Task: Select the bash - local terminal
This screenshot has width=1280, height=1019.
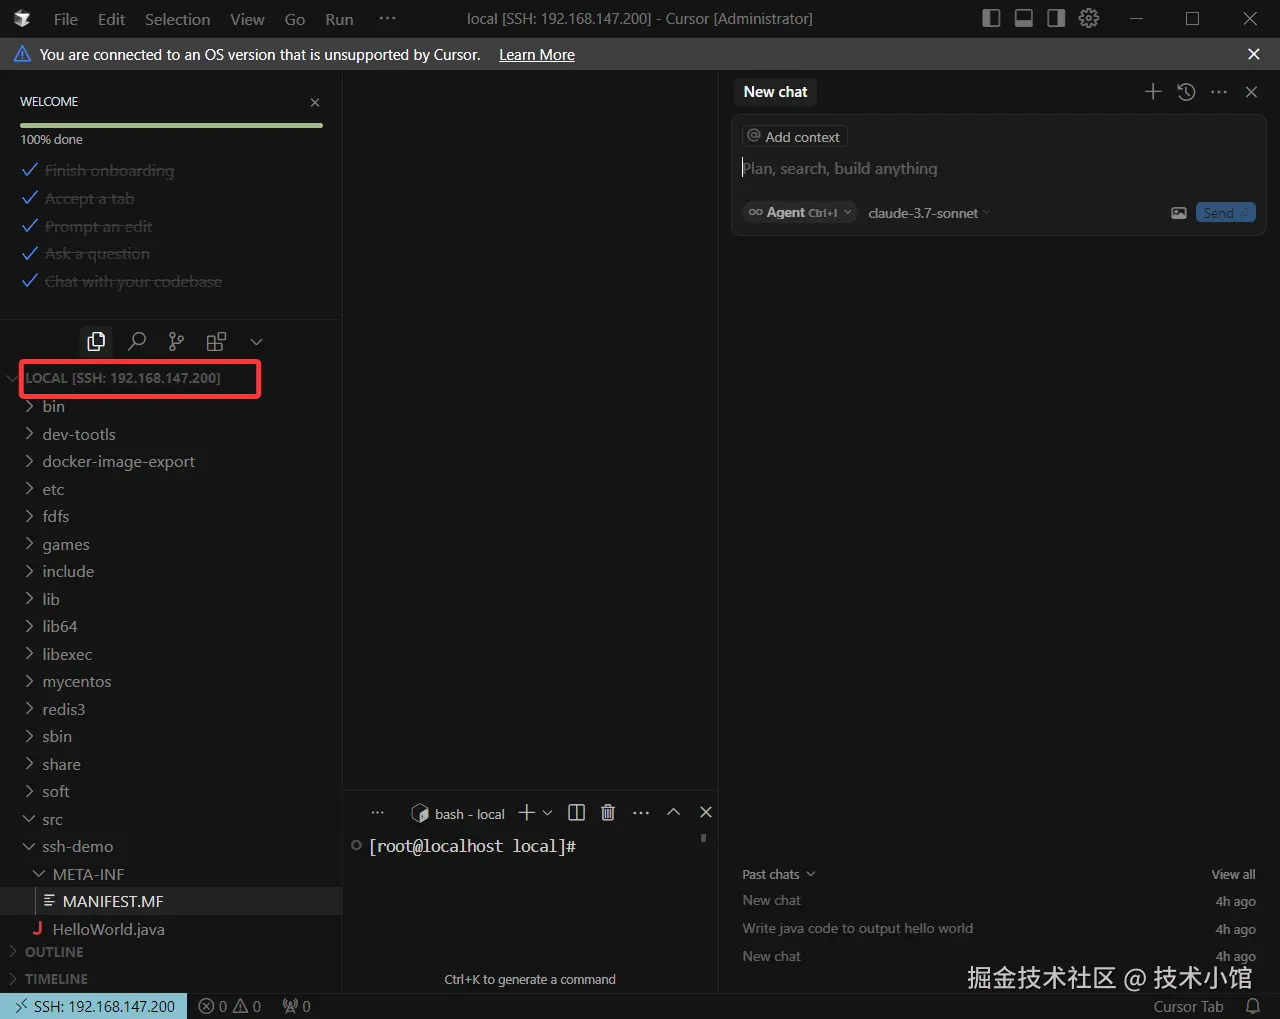Action: point(458,814)
